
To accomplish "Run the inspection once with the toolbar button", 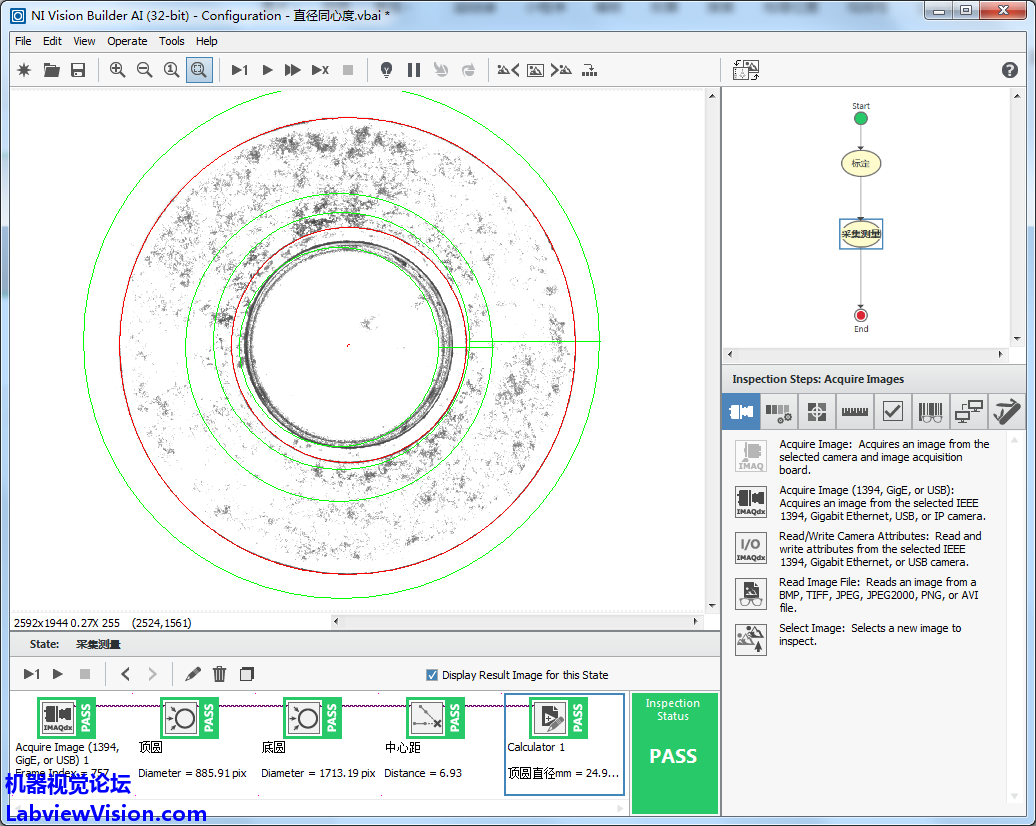I will tap(239, 70).
